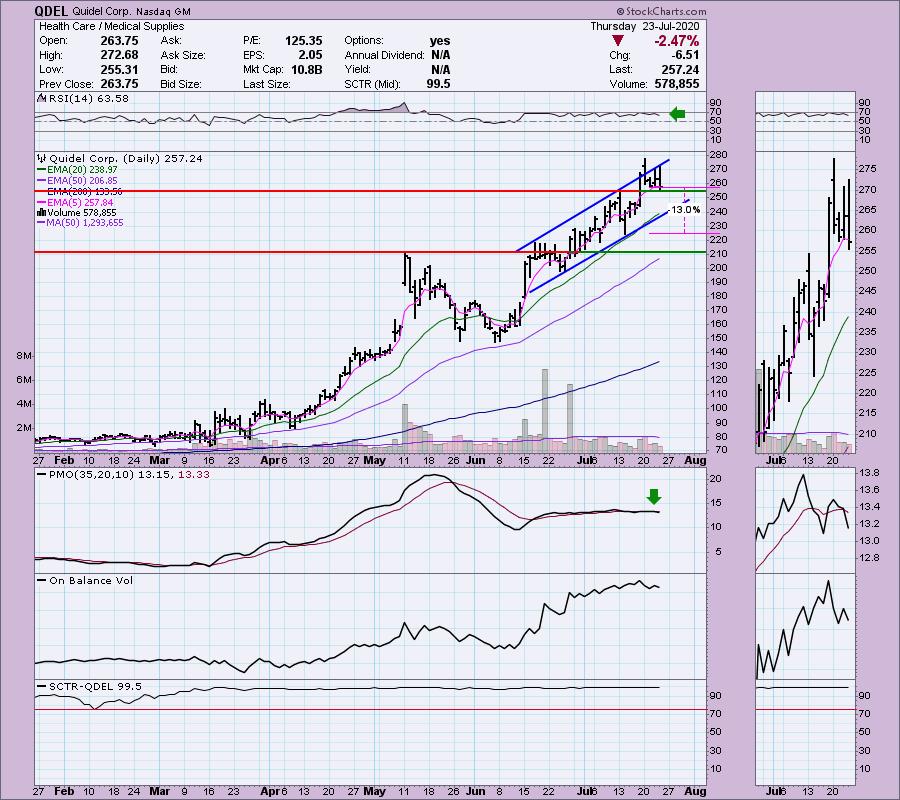Click the SCTR-QDEL 99.5 panel label
This screenshot has height=800, width=900.
pyautogui.click(x=95, y=686)
